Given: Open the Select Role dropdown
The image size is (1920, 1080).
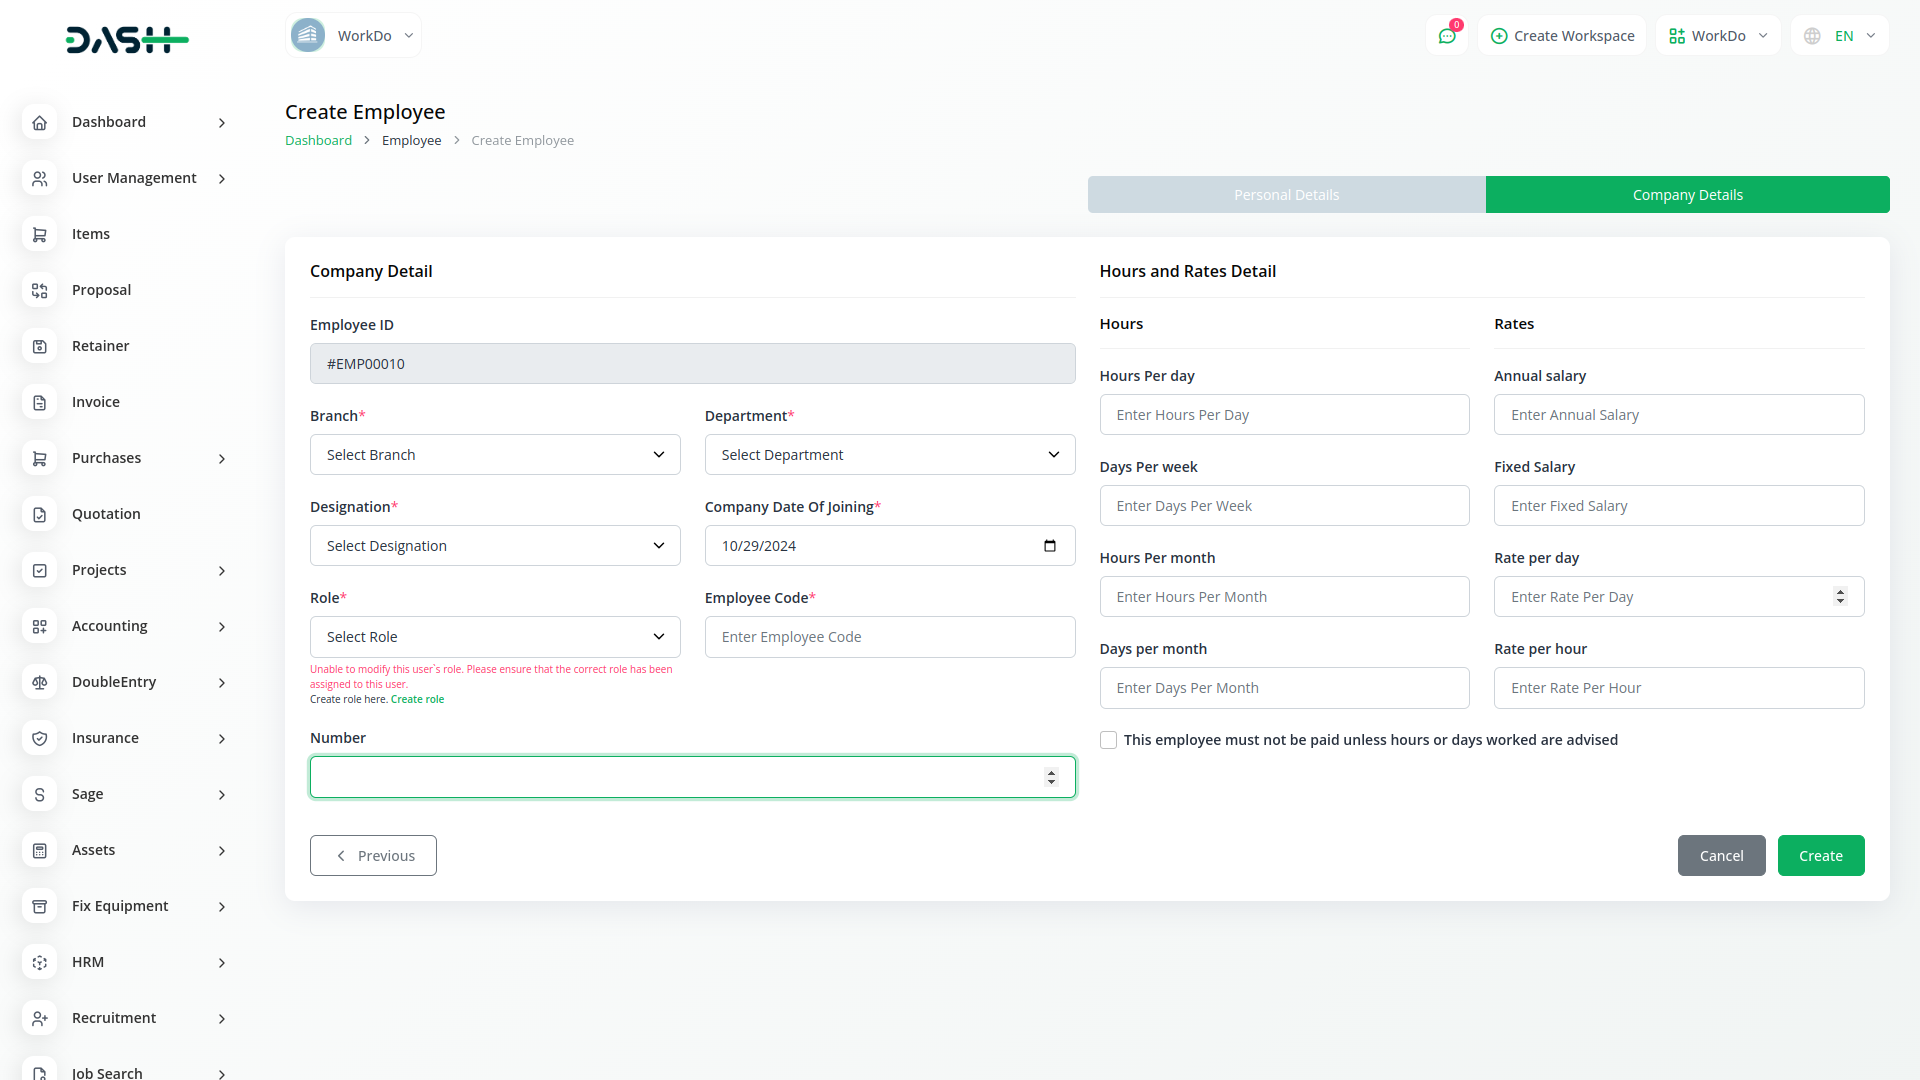Looking at the screenshot, I should point(495,637).
